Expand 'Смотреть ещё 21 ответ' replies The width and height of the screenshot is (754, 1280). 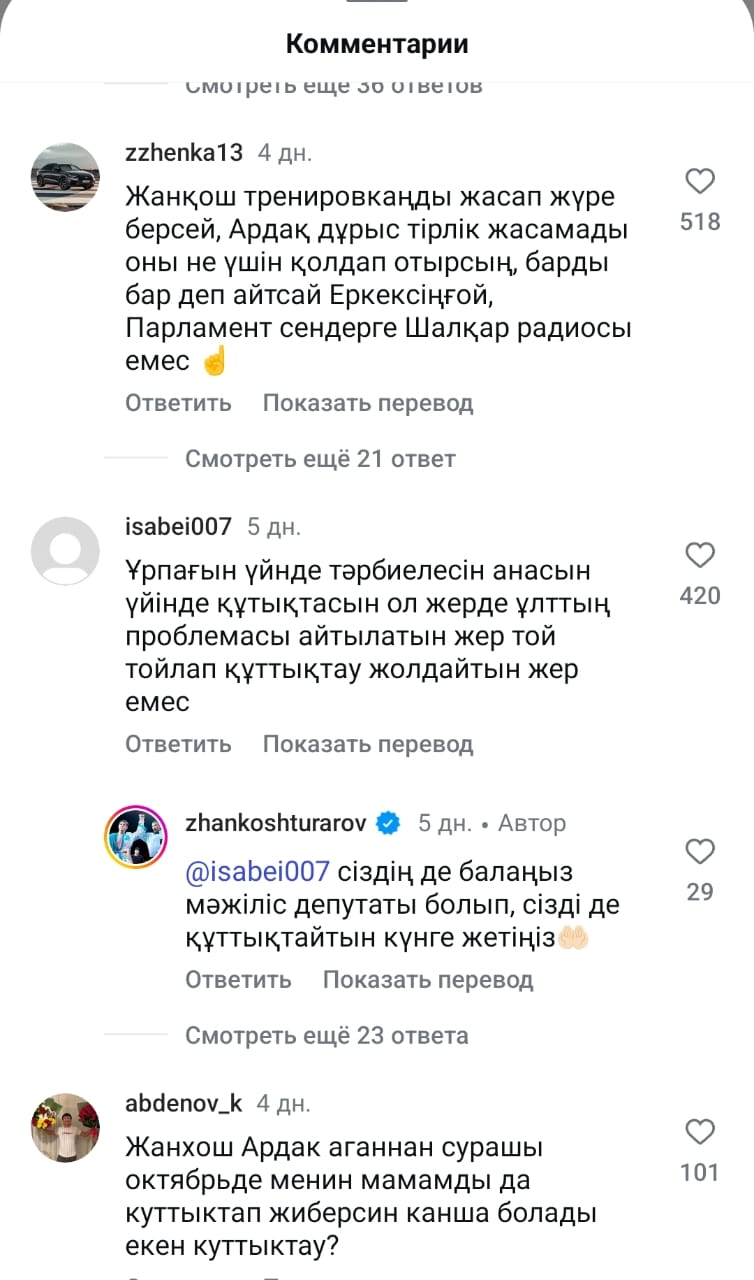(x=320, y=459)
